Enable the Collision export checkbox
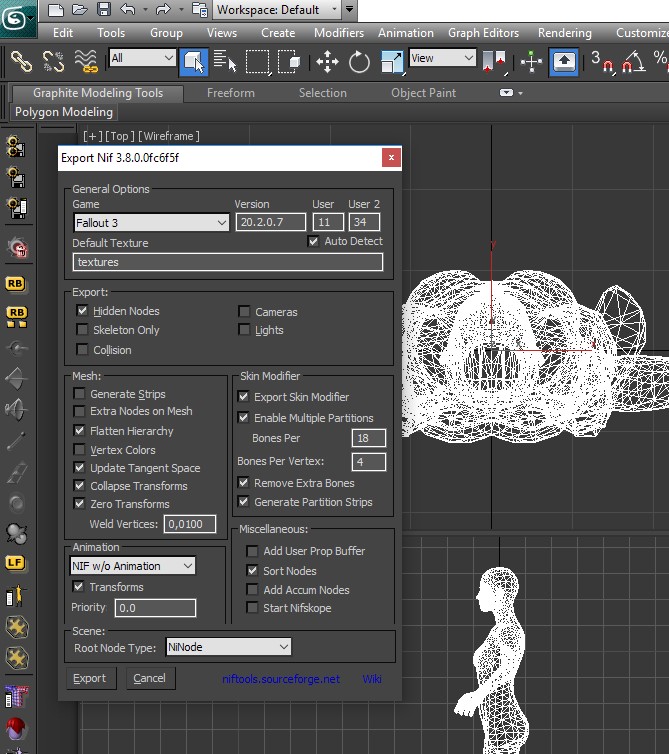This screenshot has width=669, height=754. [82, 350]
